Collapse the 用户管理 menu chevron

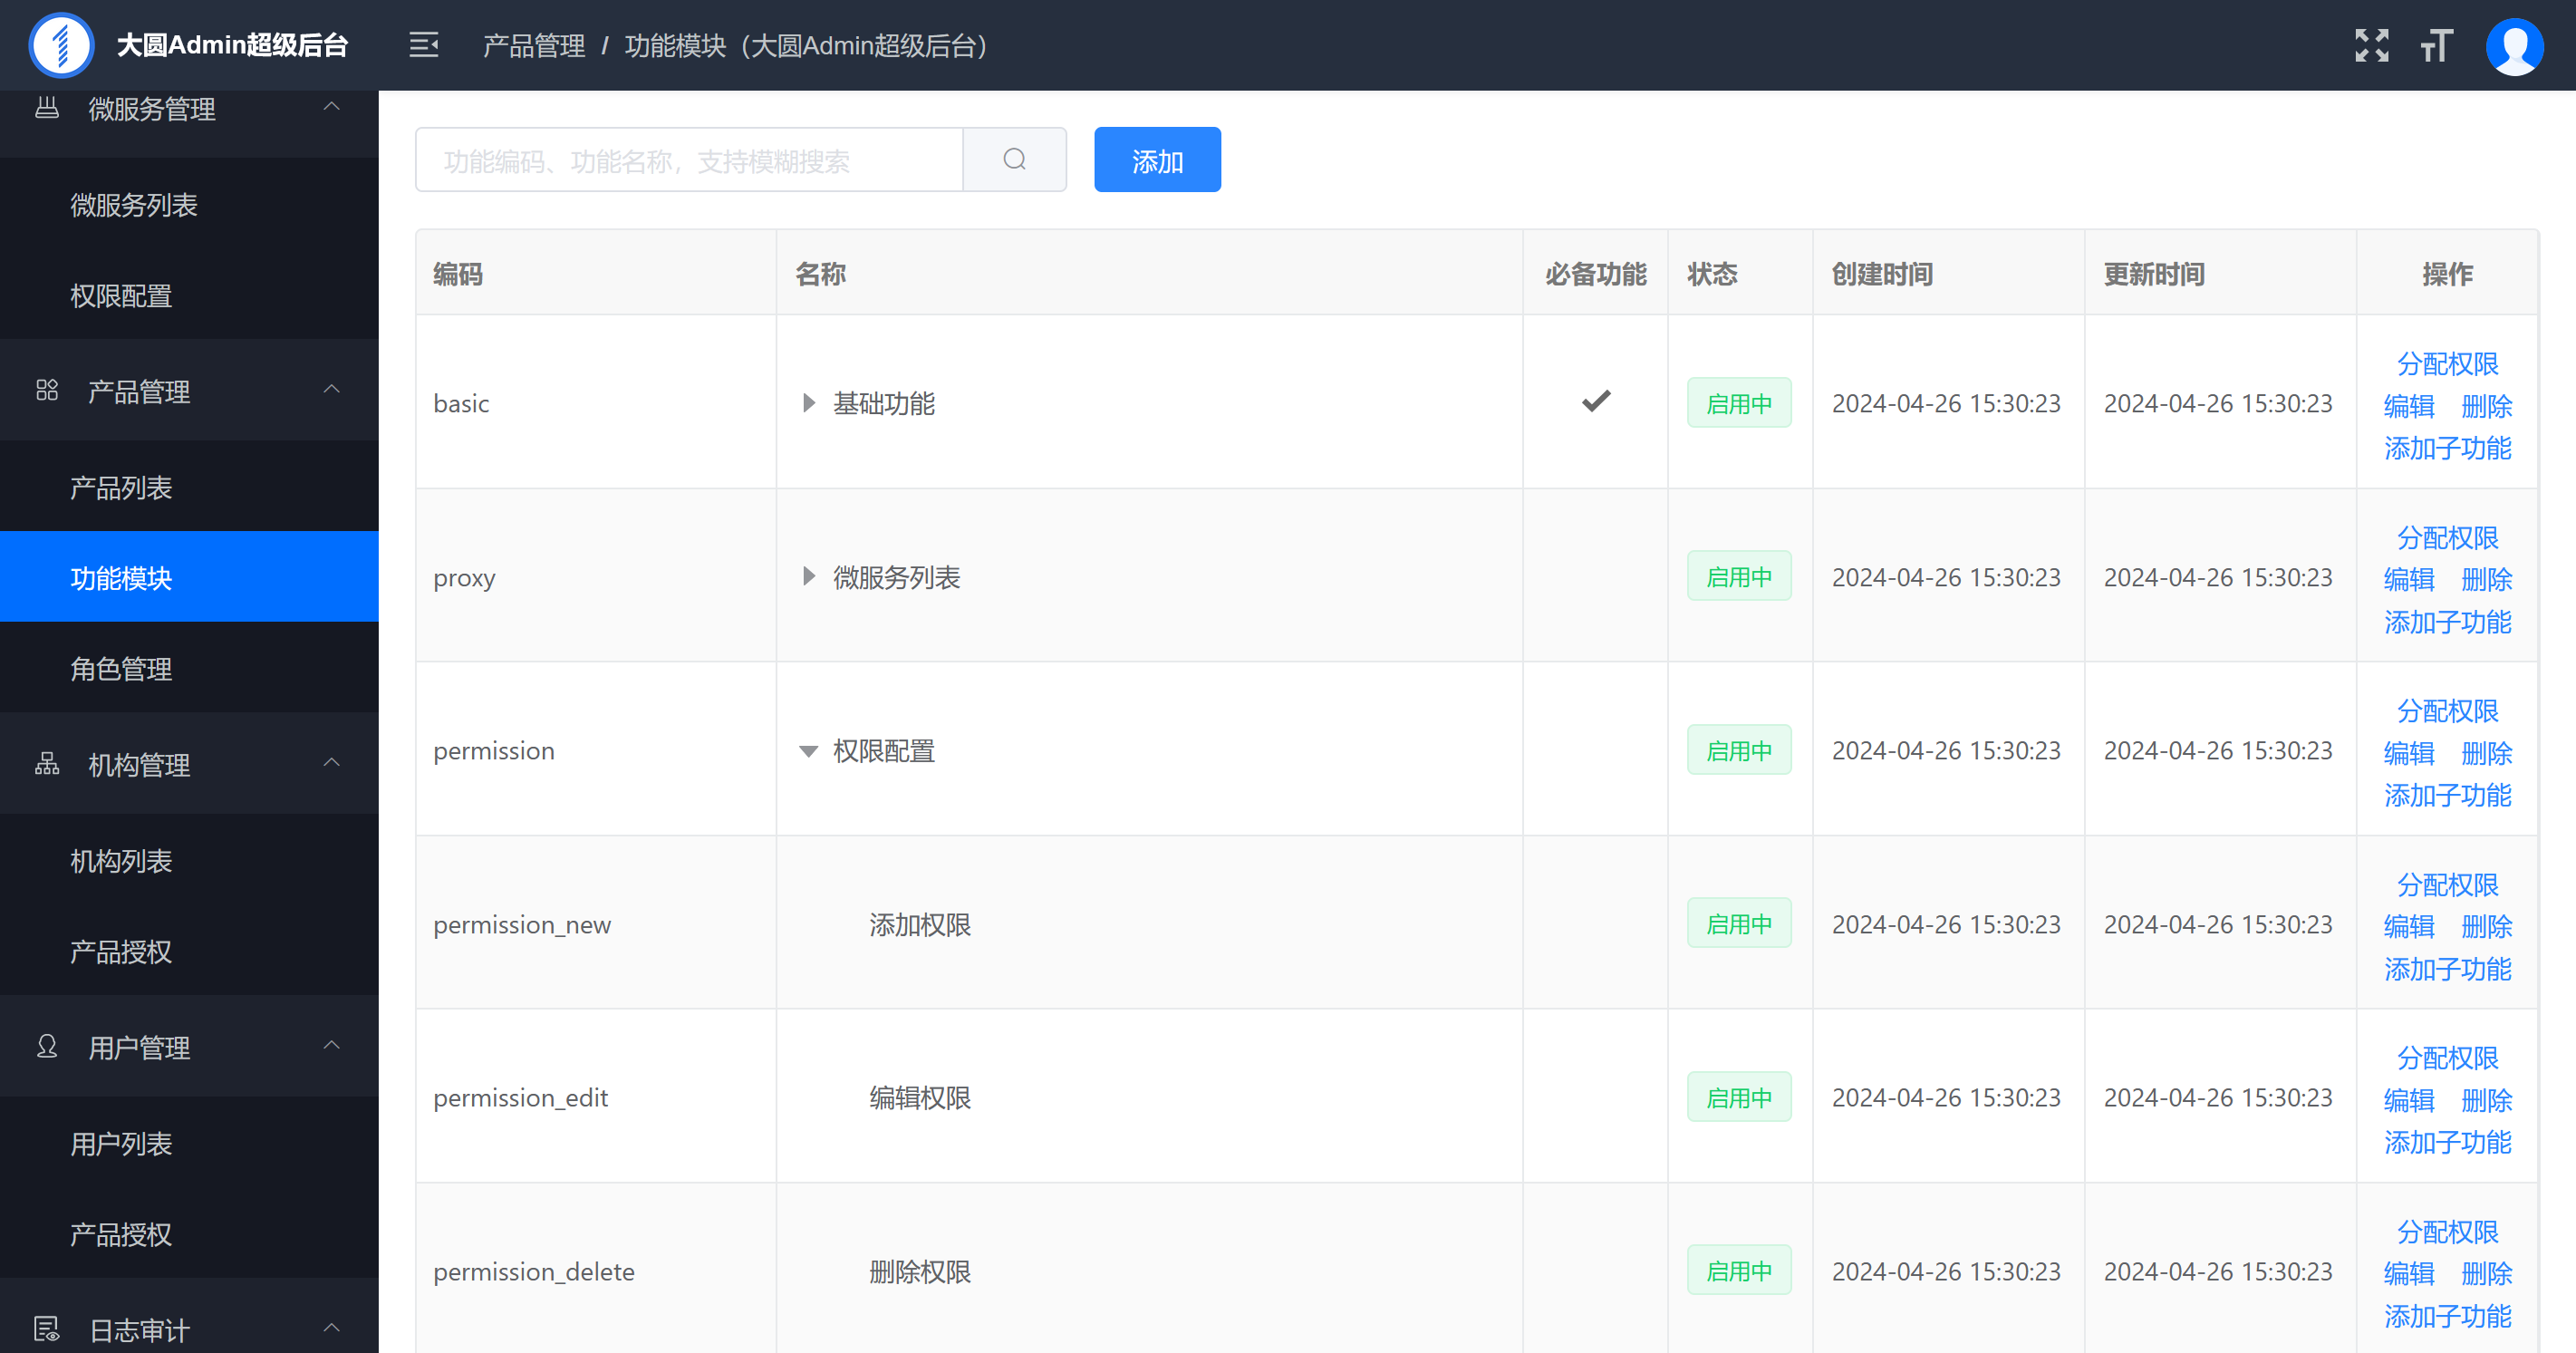point(332,1045)
